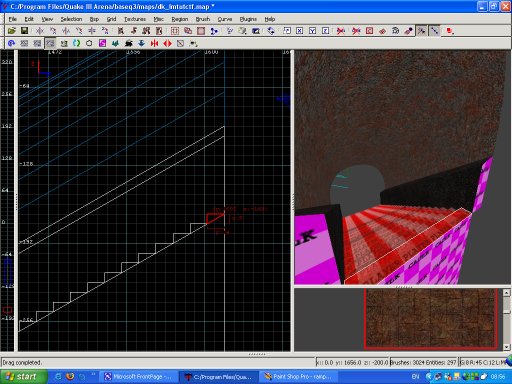
Task: Open the Curve menu
Action: tap(225, 19)
